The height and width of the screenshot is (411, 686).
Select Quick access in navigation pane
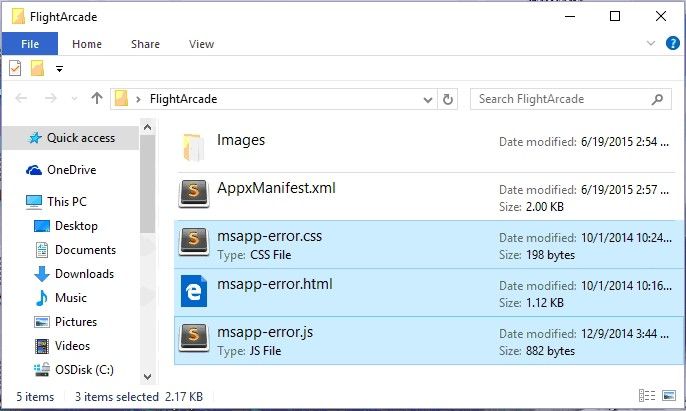click(80, 138)
